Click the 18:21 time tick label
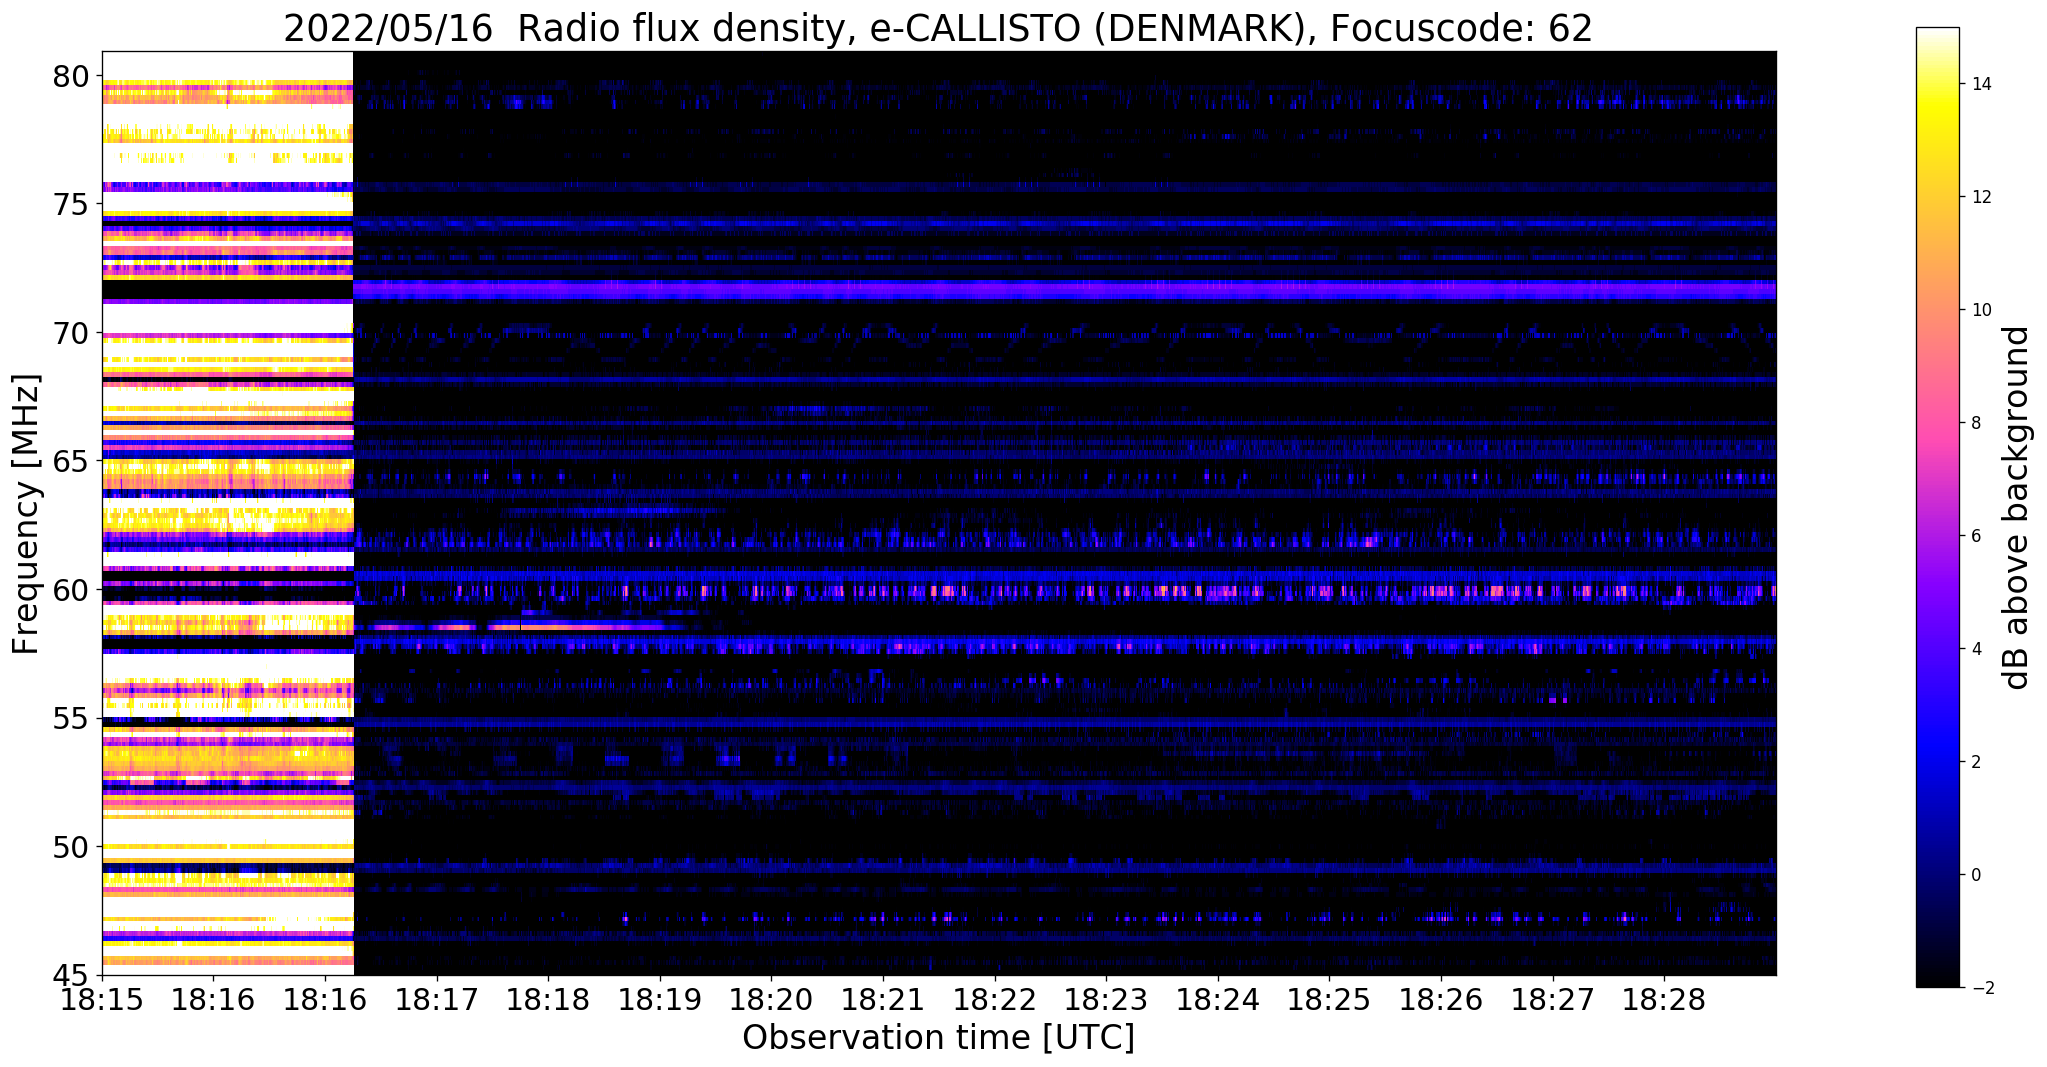 tap(883, 1001)
